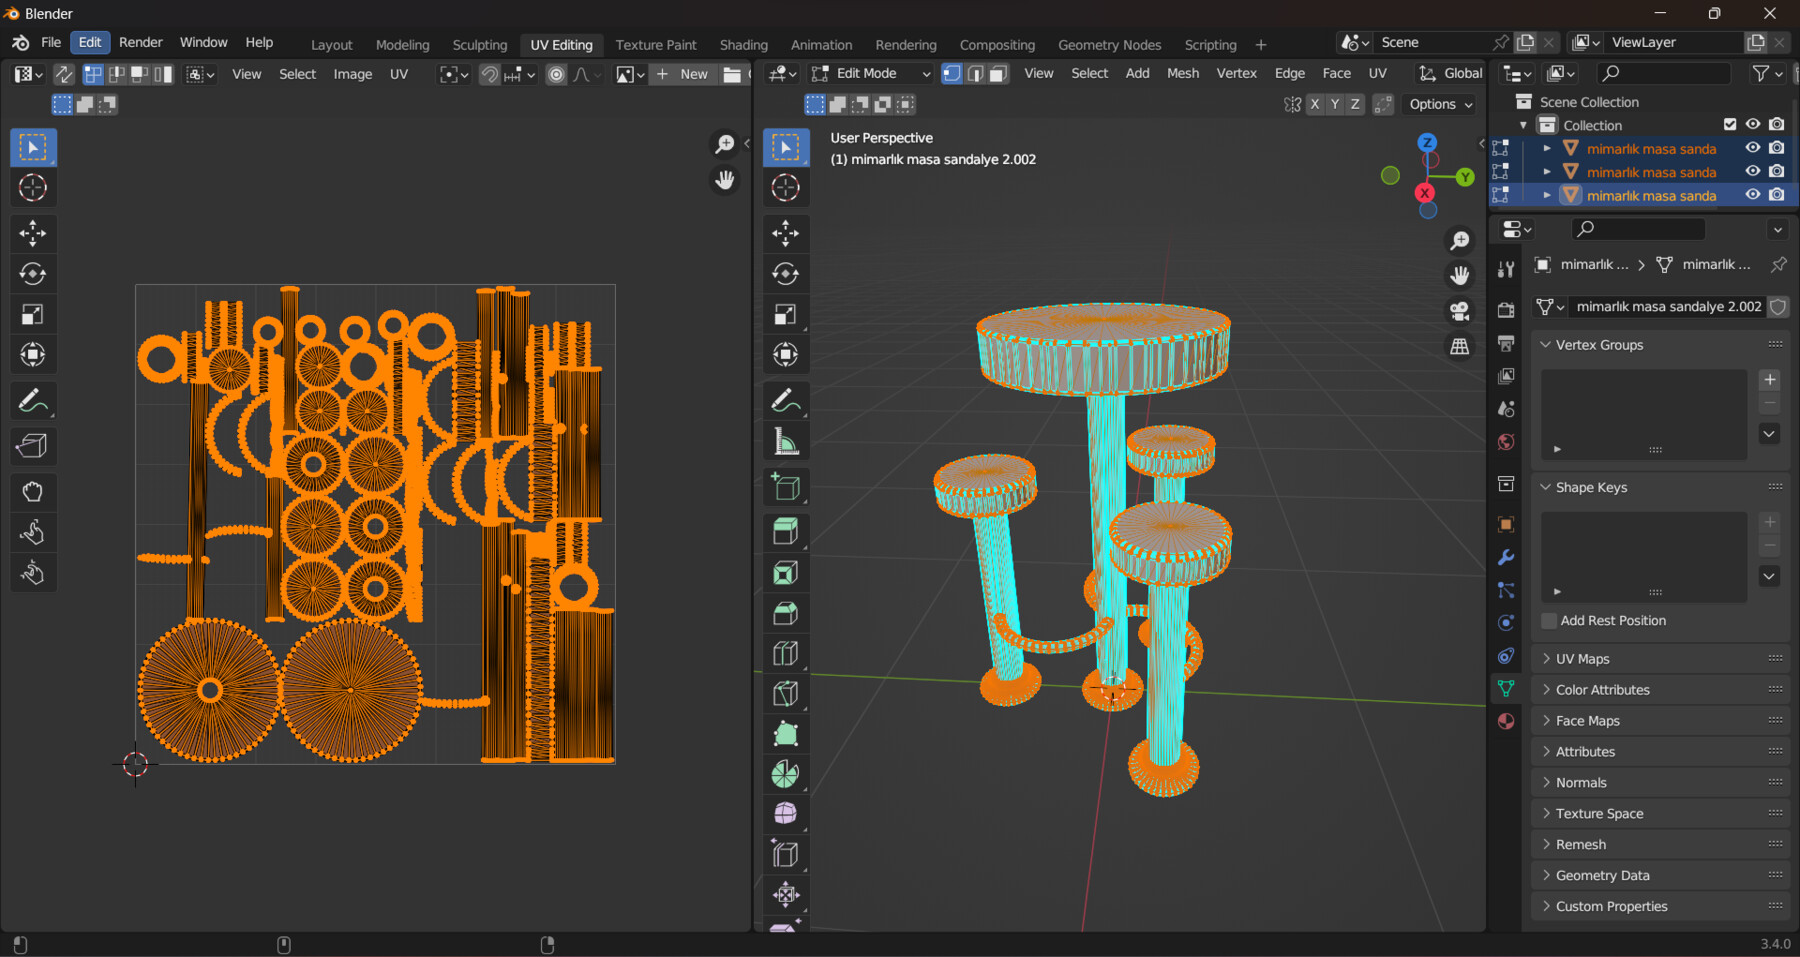This screenshot has width=1800, height=957.
Task: Disable camera render visibility for the Collection
Action: click(1776, 124)
